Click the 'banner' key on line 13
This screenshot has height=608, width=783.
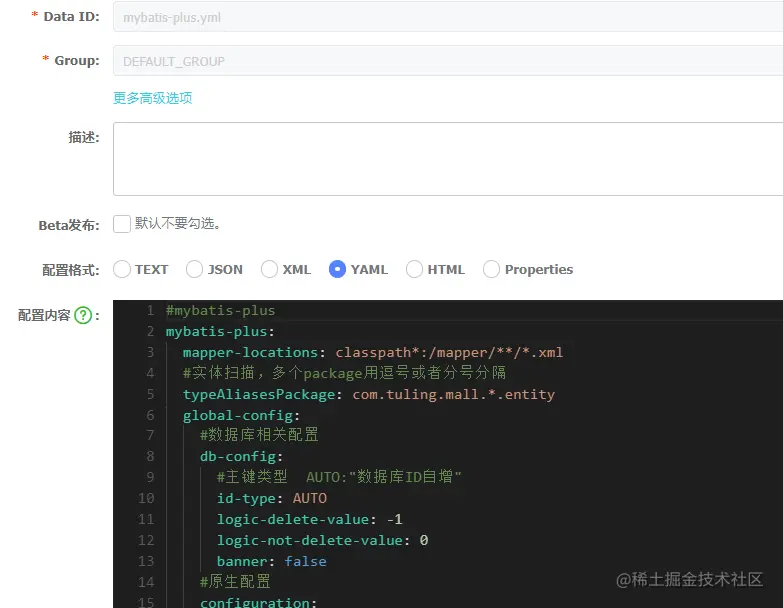242,561
